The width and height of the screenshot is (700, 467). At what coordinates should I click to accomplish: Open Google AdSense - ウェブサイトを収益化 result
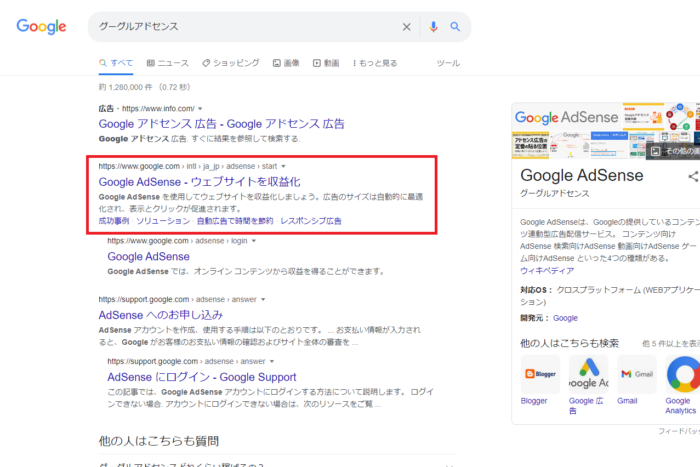199,182
